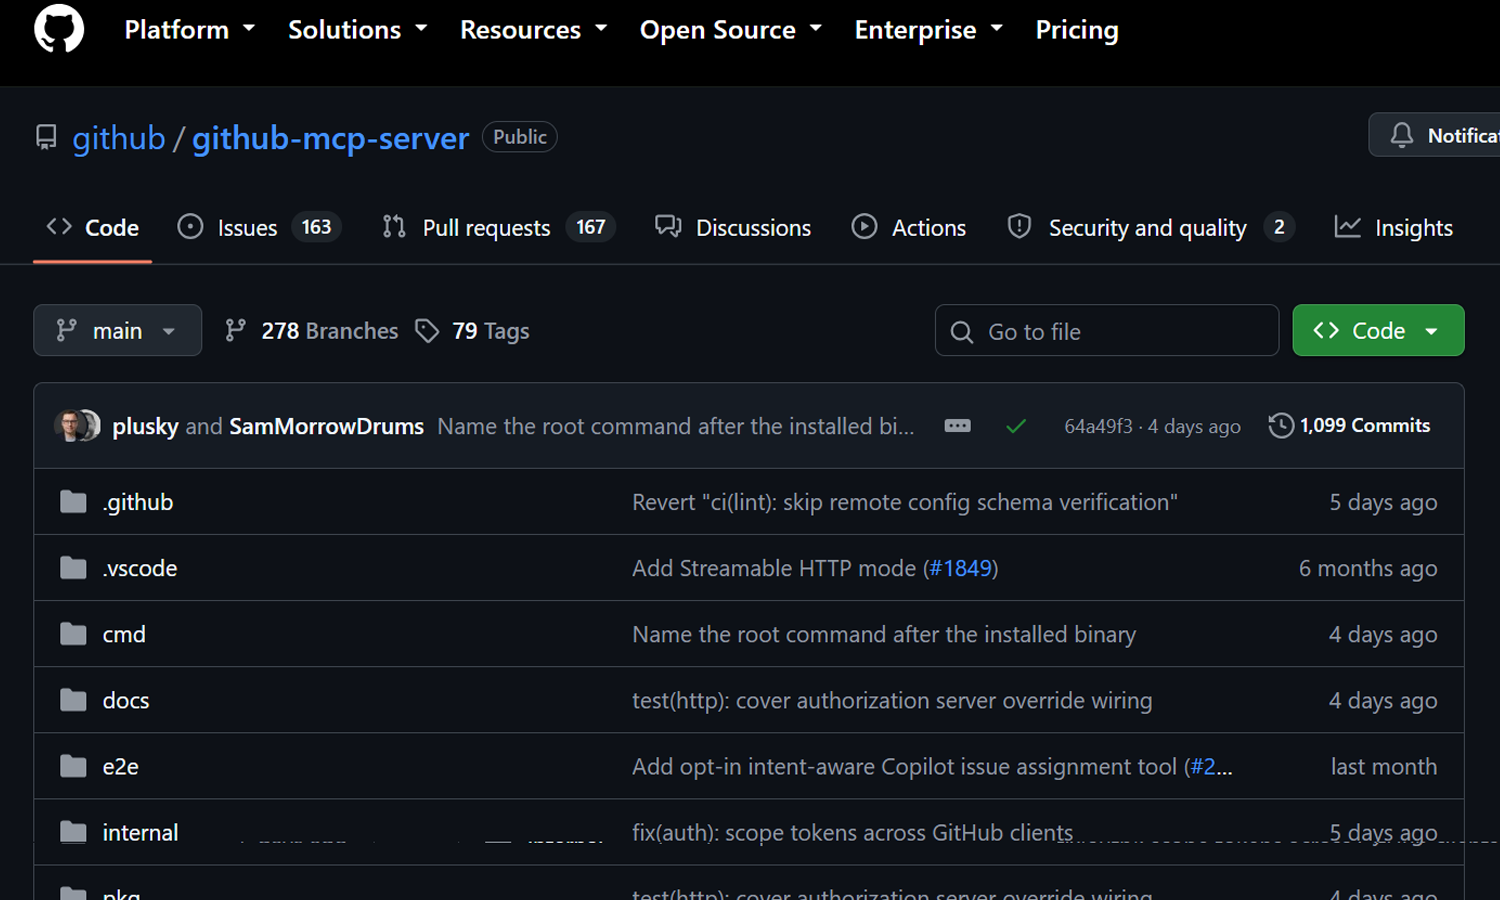
Task: Open 'Add Streamable HTTP mode' commit message
Action: coord(774,568)
